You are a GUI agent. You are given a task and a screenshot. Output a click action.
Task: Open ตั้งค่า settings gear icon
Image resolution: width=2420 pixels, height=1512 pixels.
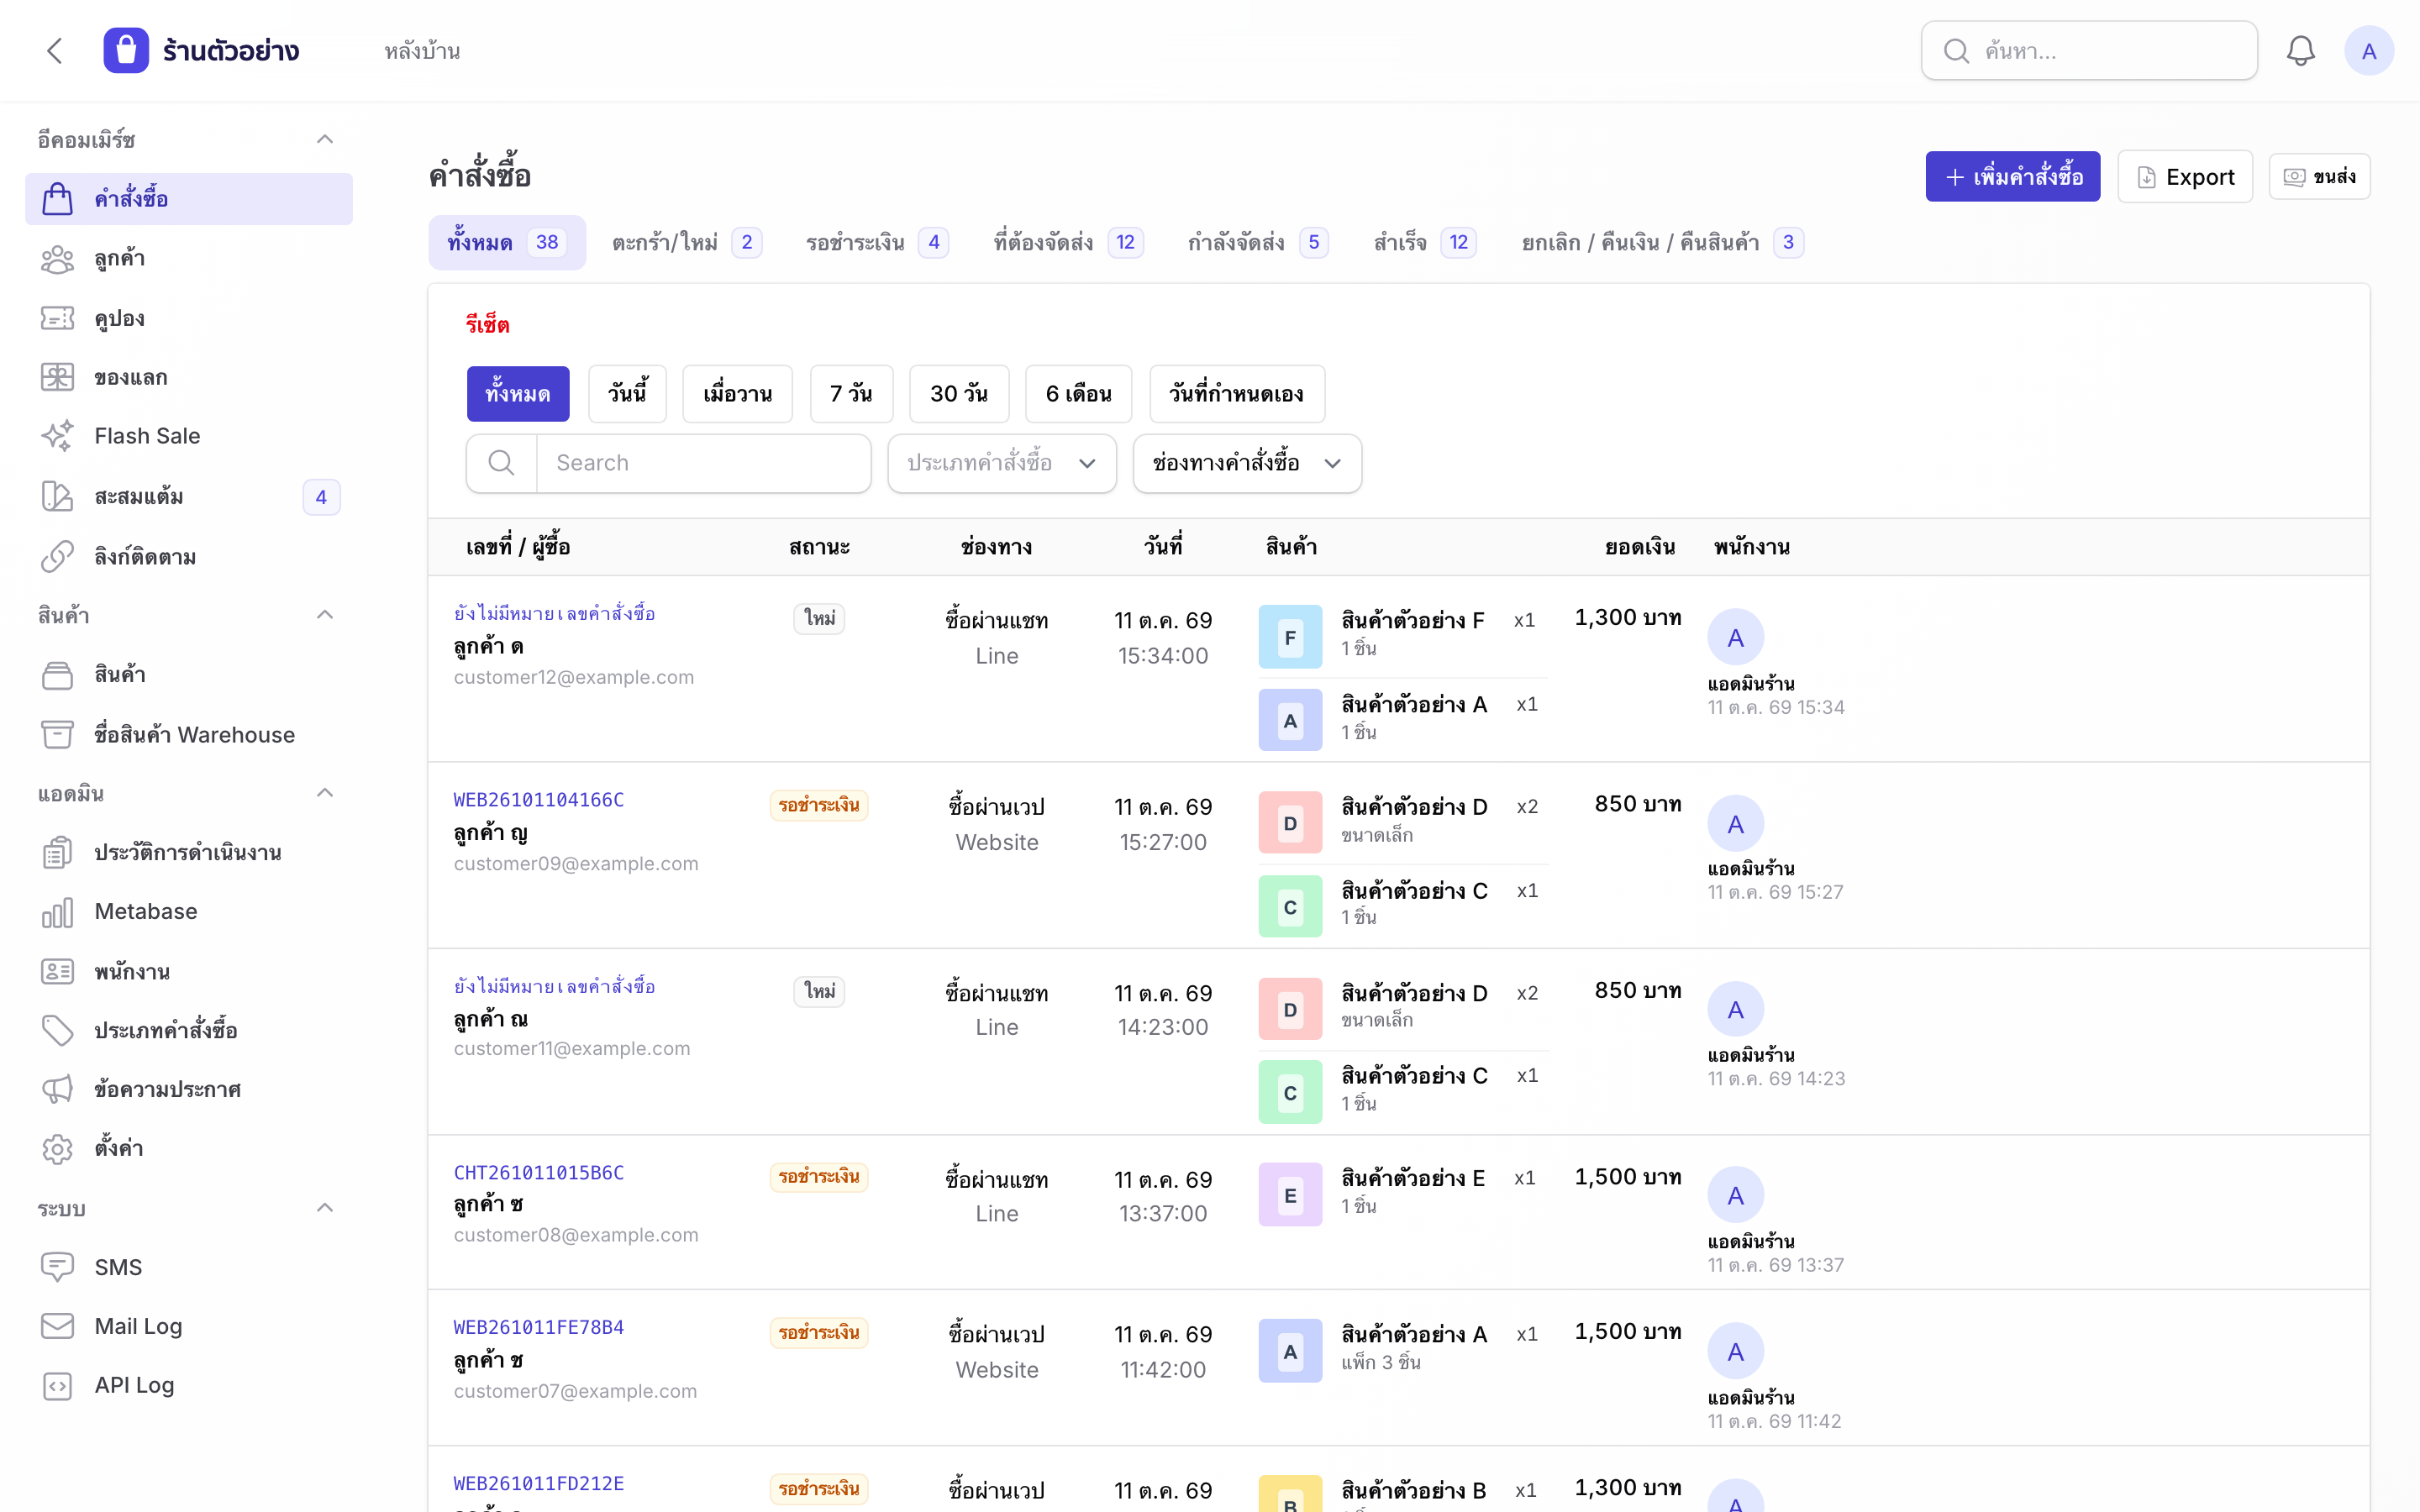57,1149
